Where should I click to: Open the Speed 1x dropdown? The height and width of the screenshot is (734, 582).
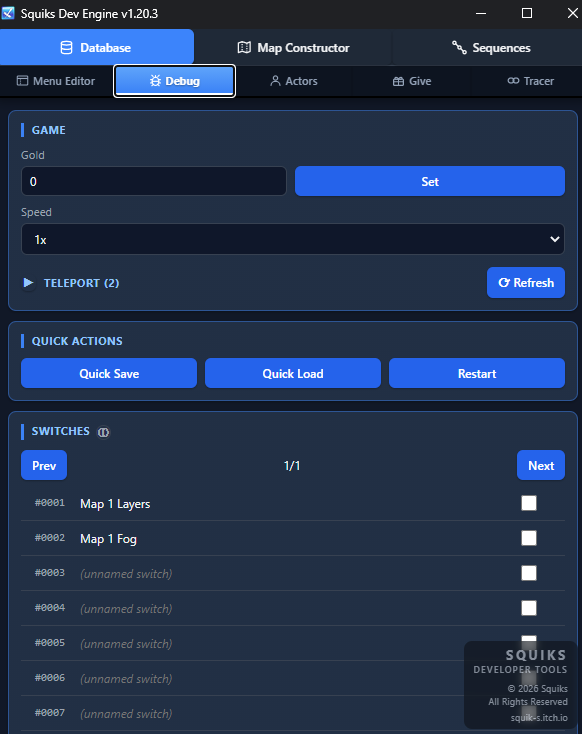click(x=293, y=239)
